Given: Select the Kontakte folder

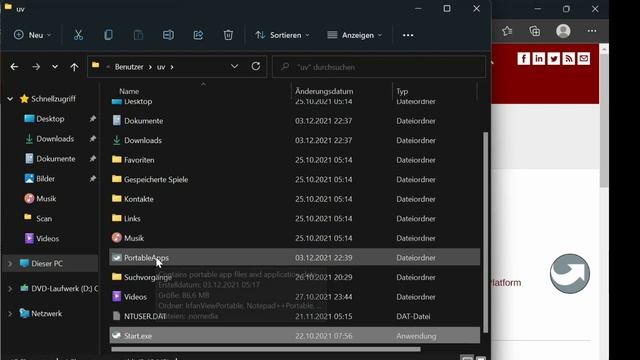Looking at the screenshot, I should tap(295, 199).
